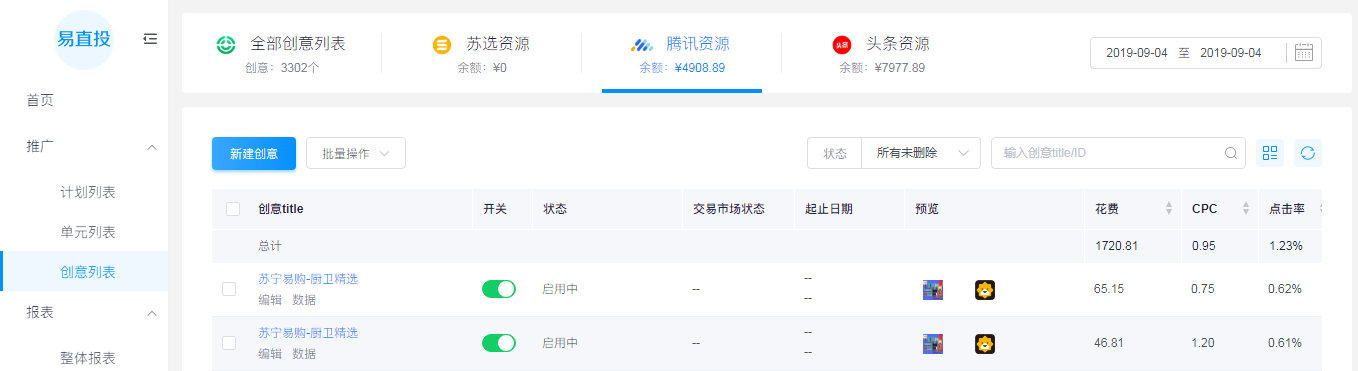Tick the checkbox of the first creative row
The width and height of the screenshot is (1358, 371).
pyautogui.click(x=229, y=289)
